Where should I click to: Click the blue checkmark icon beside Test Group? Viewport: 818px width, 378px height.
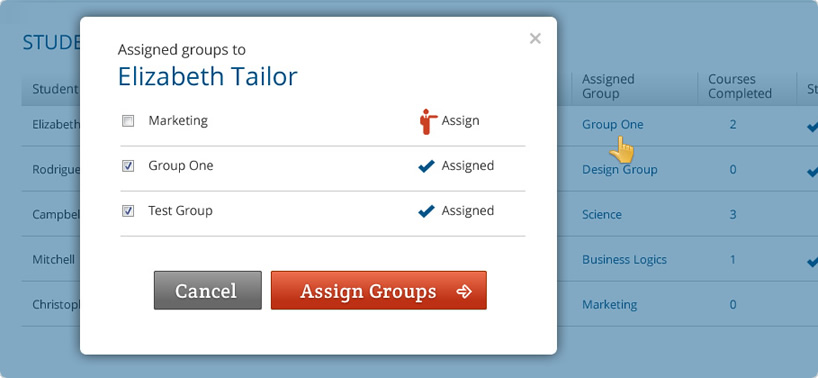coord(426,211)
